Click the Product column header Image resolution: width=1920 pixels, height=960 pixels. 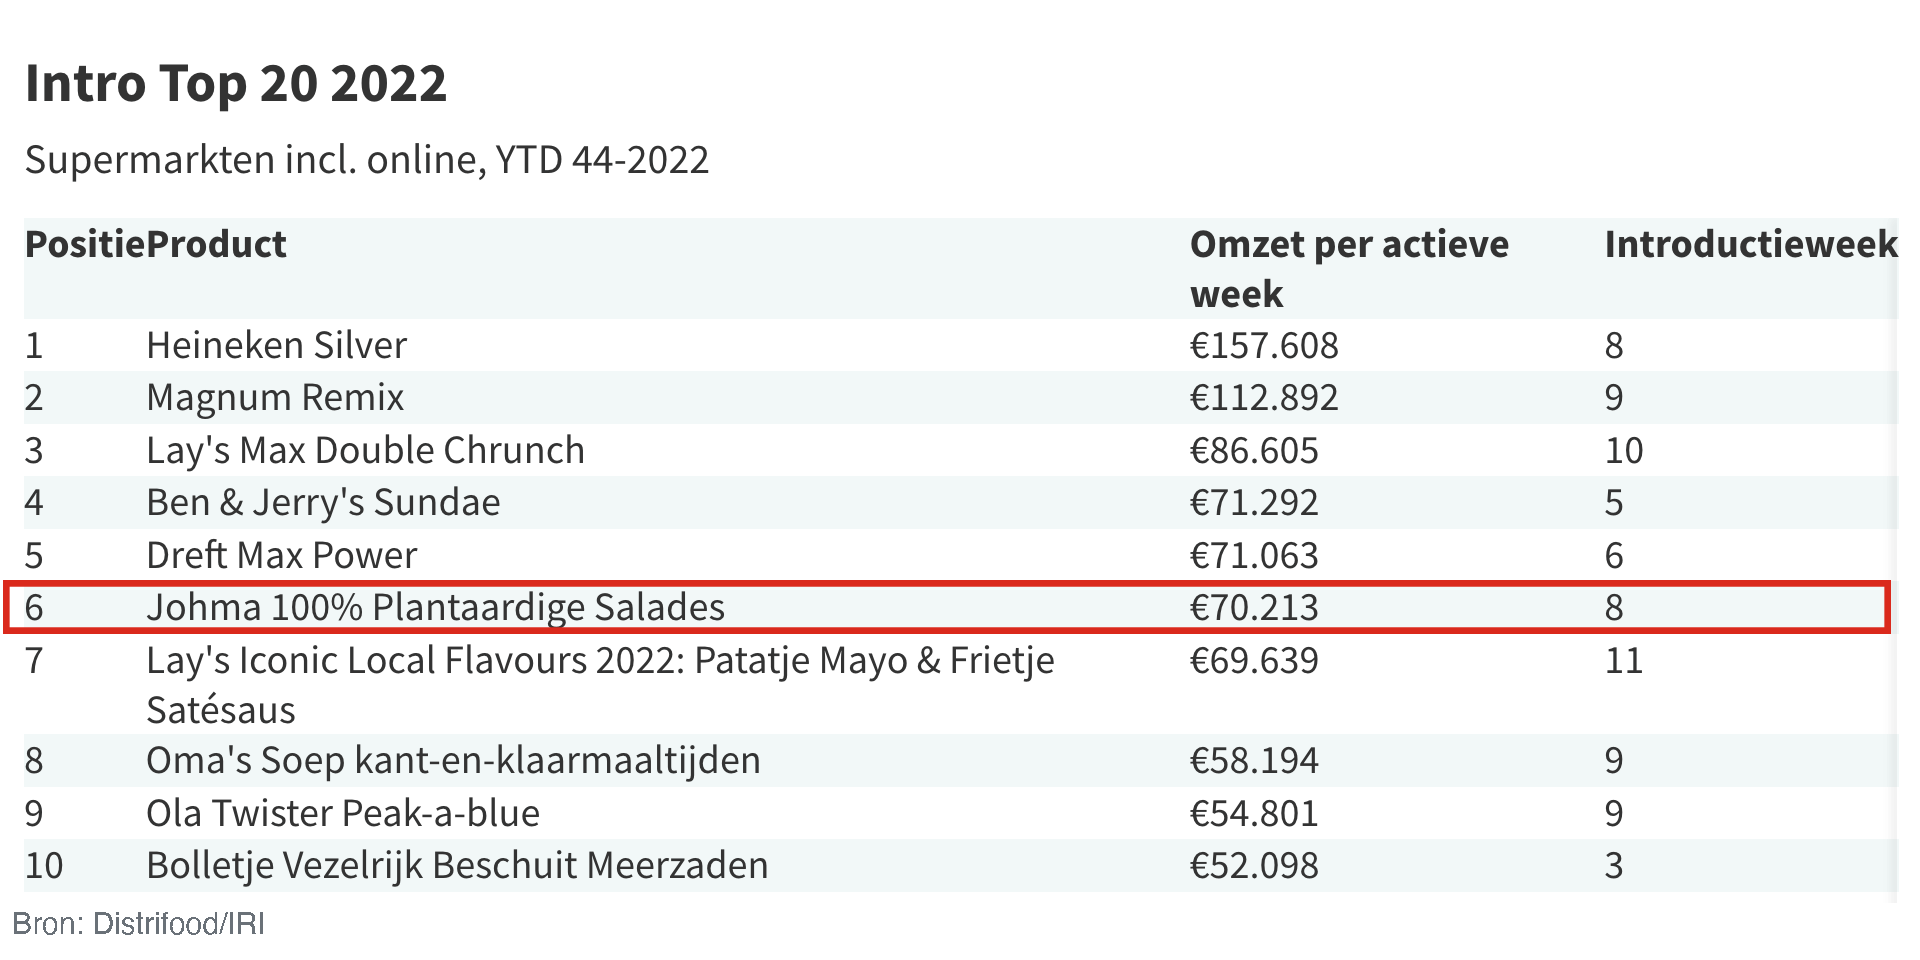pyautogui.click(x=217, y=245)
